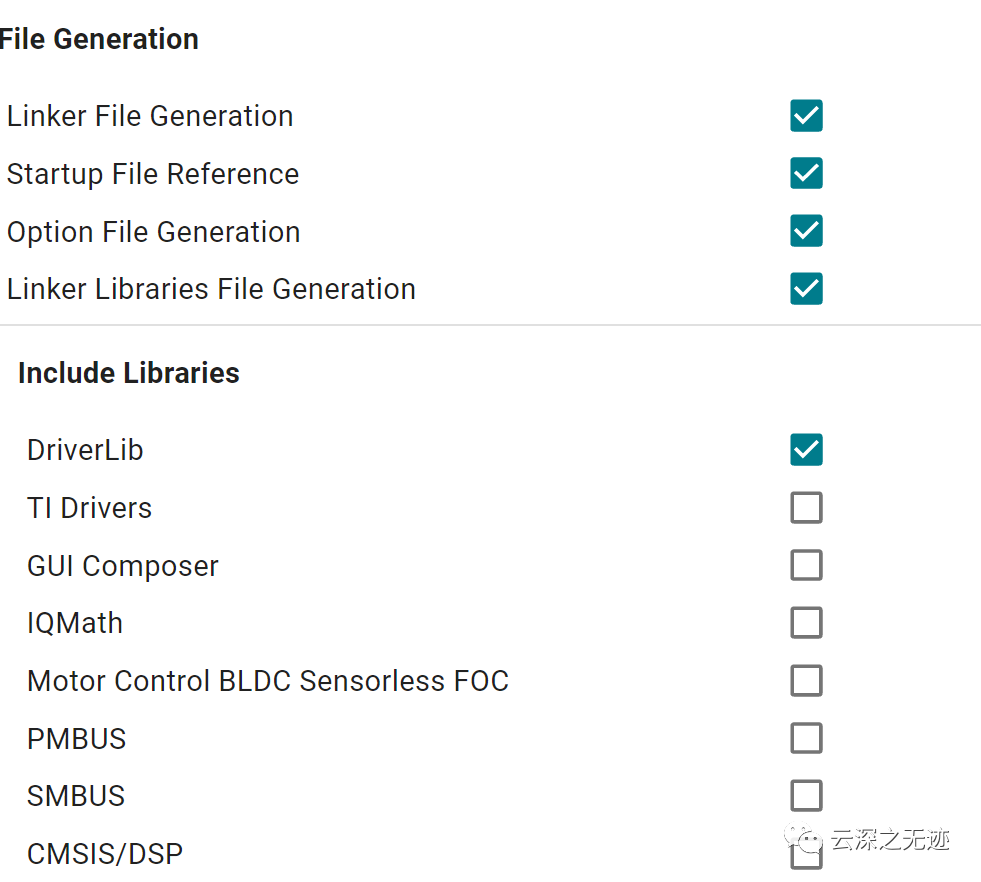Enable the TI Drivers checkbox
The height and width of the screenshot is (882, 981).
point(806,507)
